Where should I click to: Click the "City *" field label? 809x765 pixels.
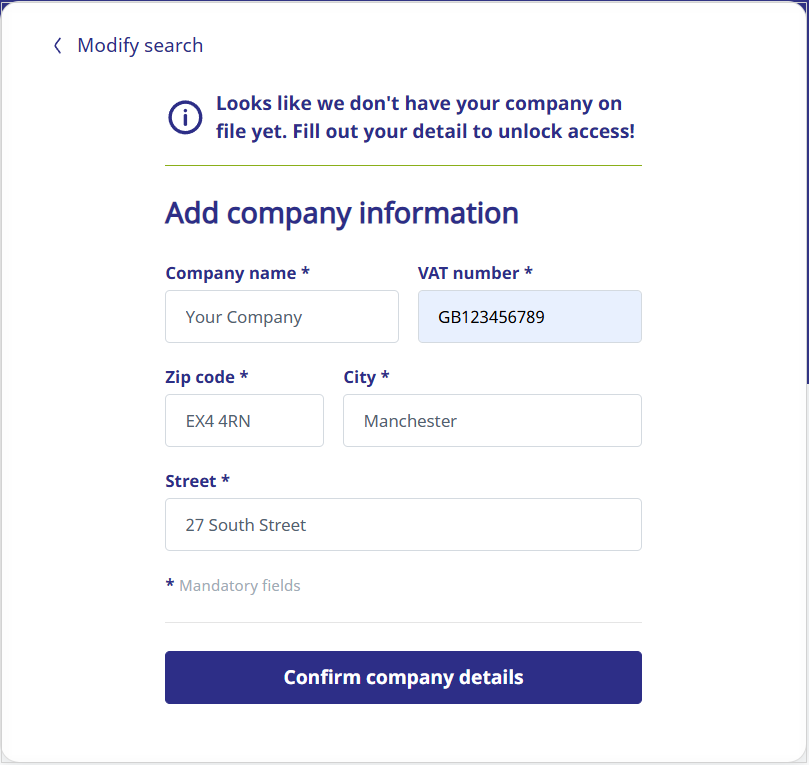coord(366,377)
